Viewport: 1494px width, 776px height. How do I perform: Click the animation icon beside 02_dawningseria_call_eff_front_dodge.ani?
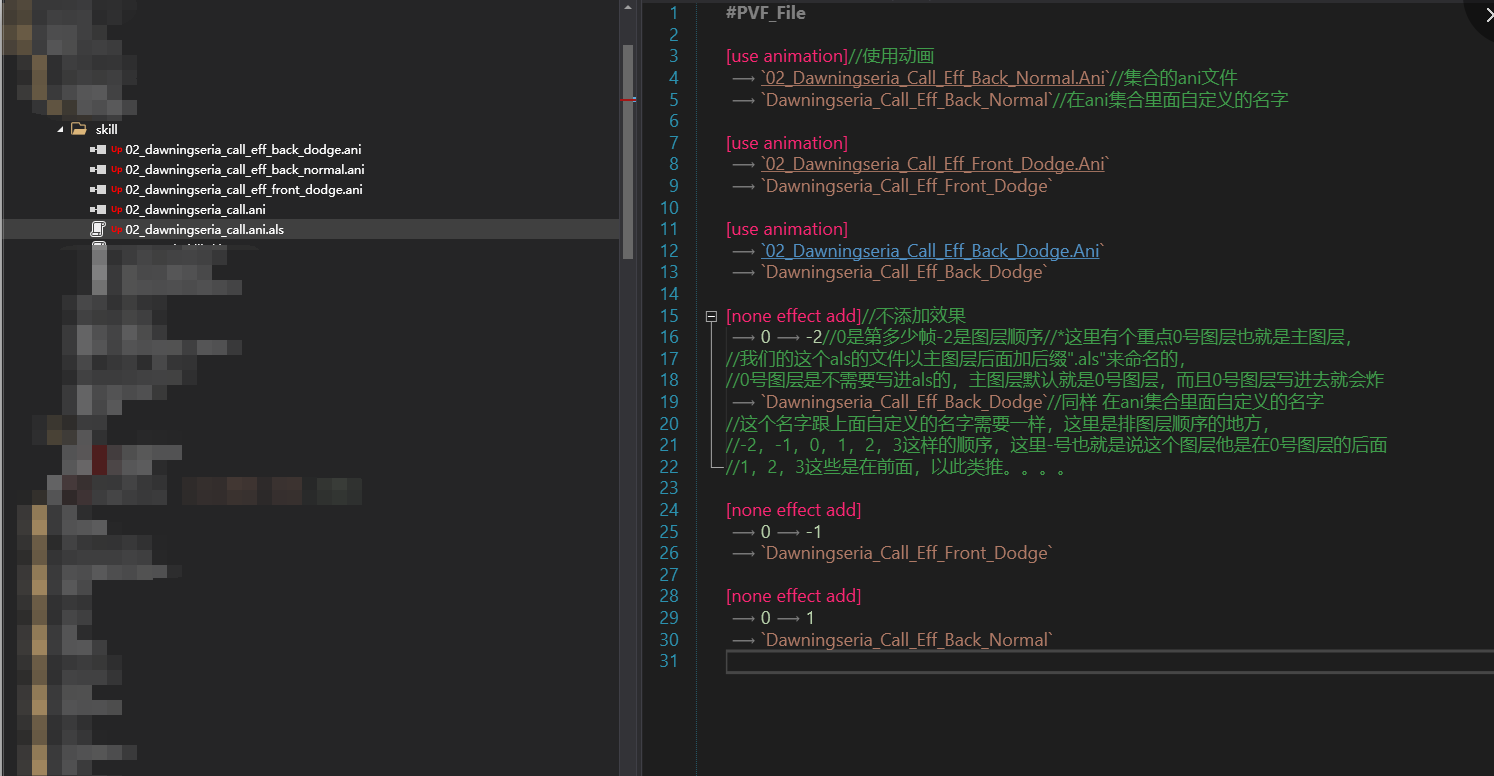pyautogui.click(x=98, y=189)
